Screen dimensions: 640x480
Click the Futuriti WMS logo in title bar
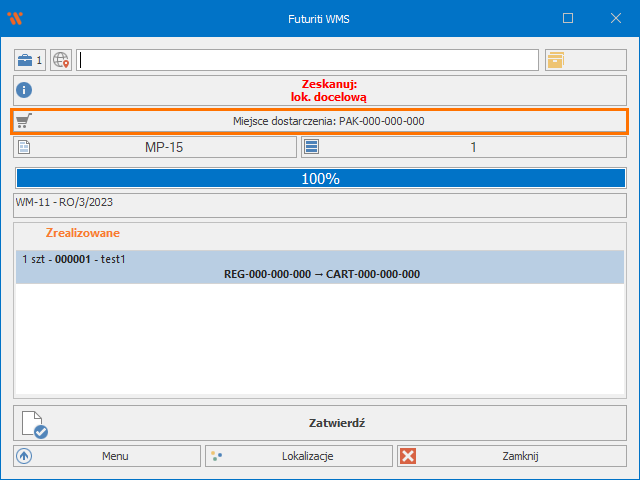coord(15,18)
